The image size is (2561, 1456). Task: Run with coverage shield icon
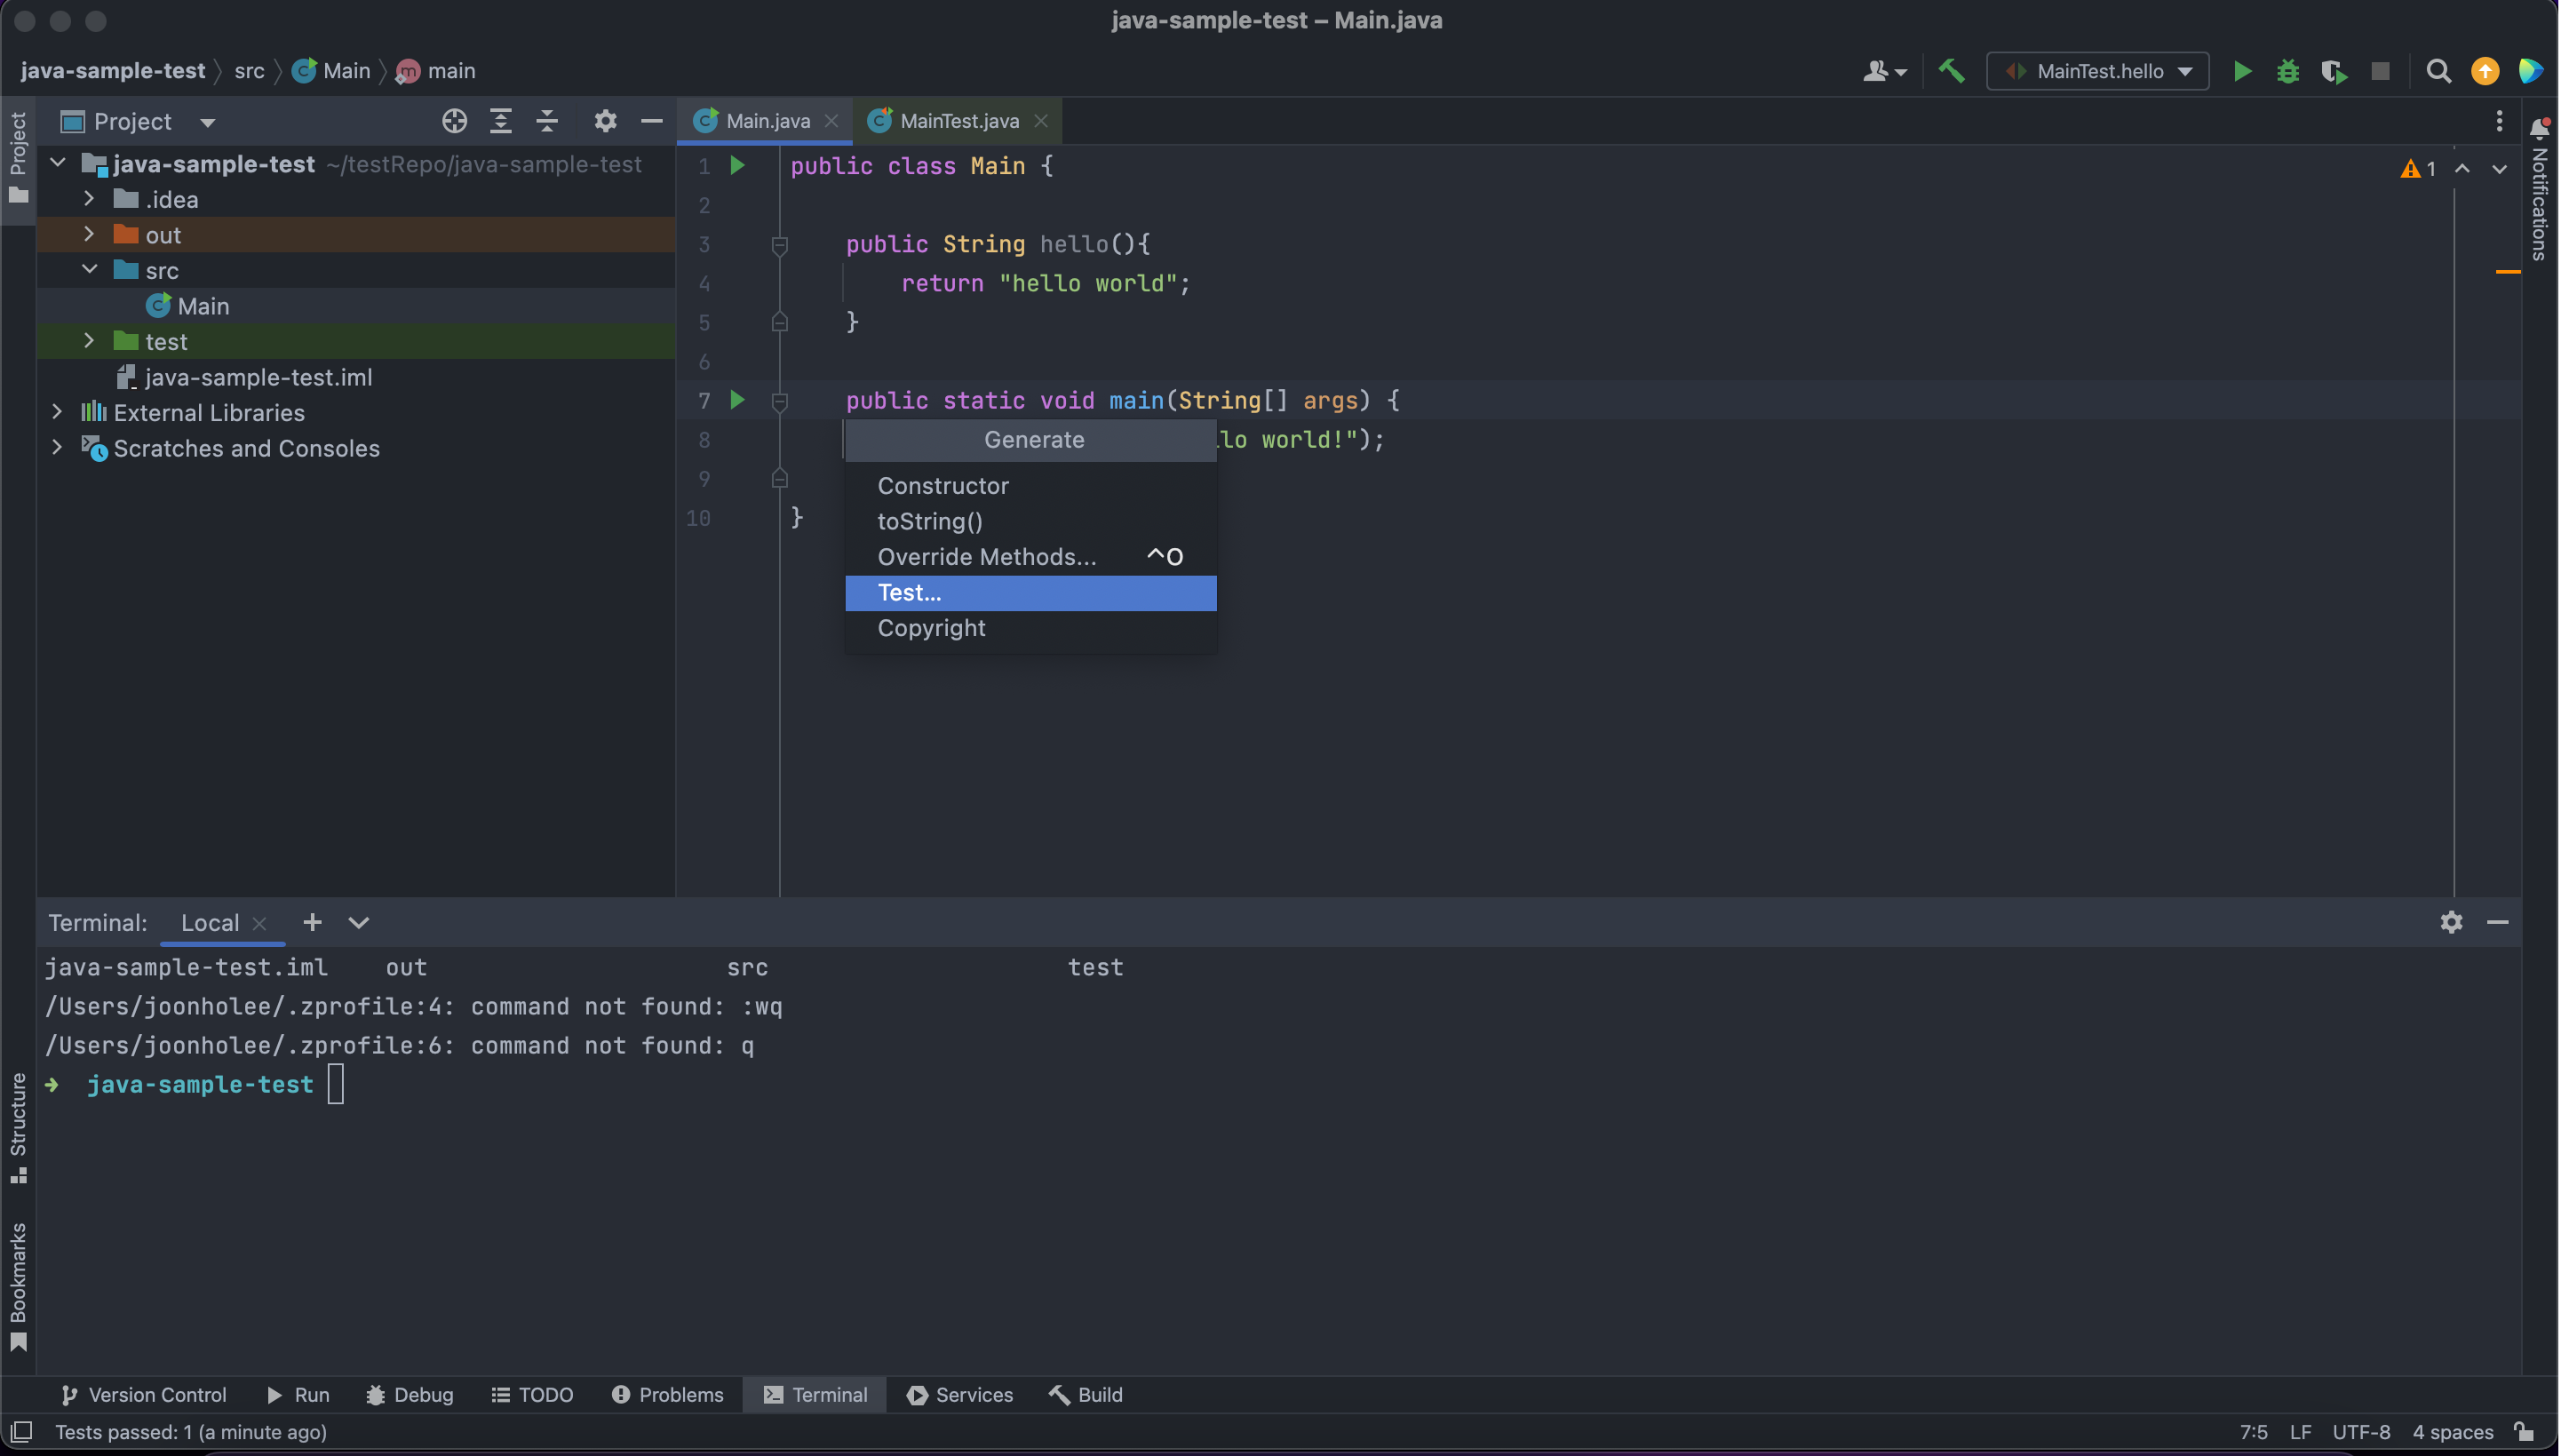pos(2334,71)
